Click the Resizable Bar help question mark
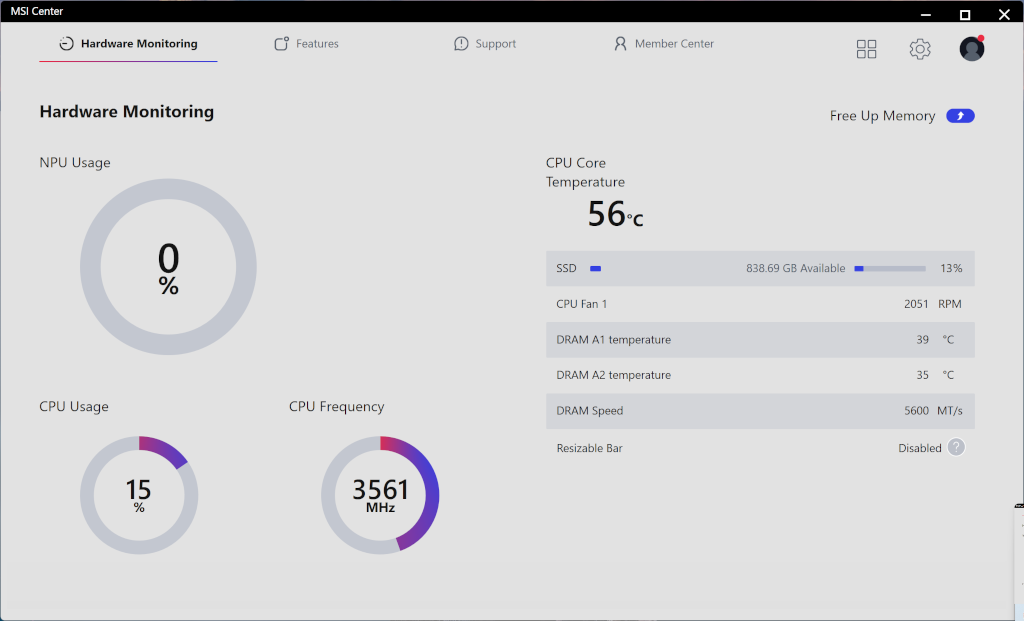This screenshot has height=621, width=1024. tap(956, 448)
